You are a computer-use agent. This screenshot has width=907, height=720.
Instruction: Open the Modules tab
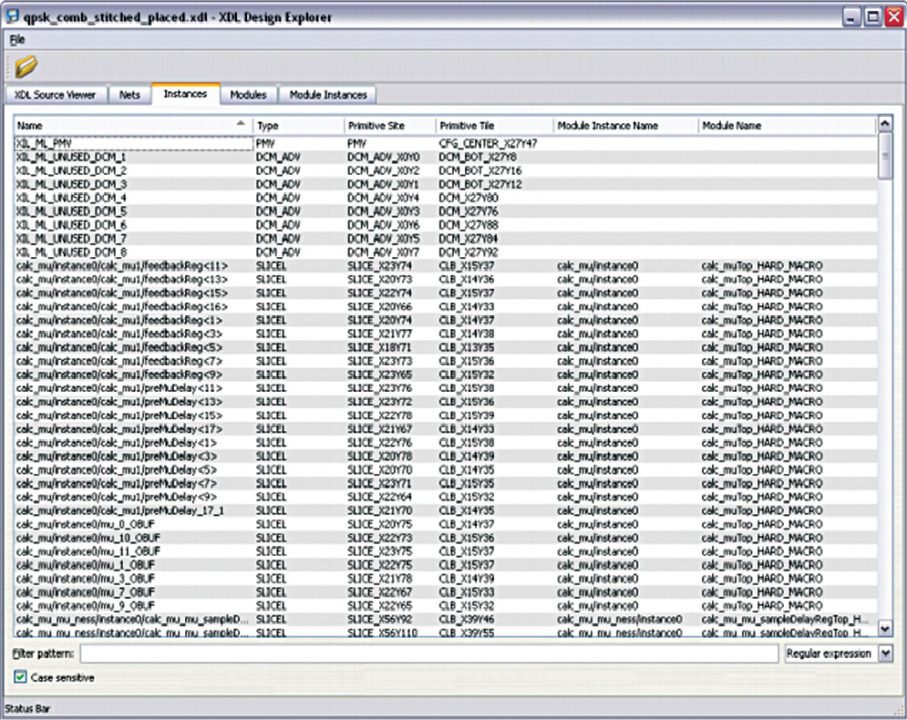248,95
